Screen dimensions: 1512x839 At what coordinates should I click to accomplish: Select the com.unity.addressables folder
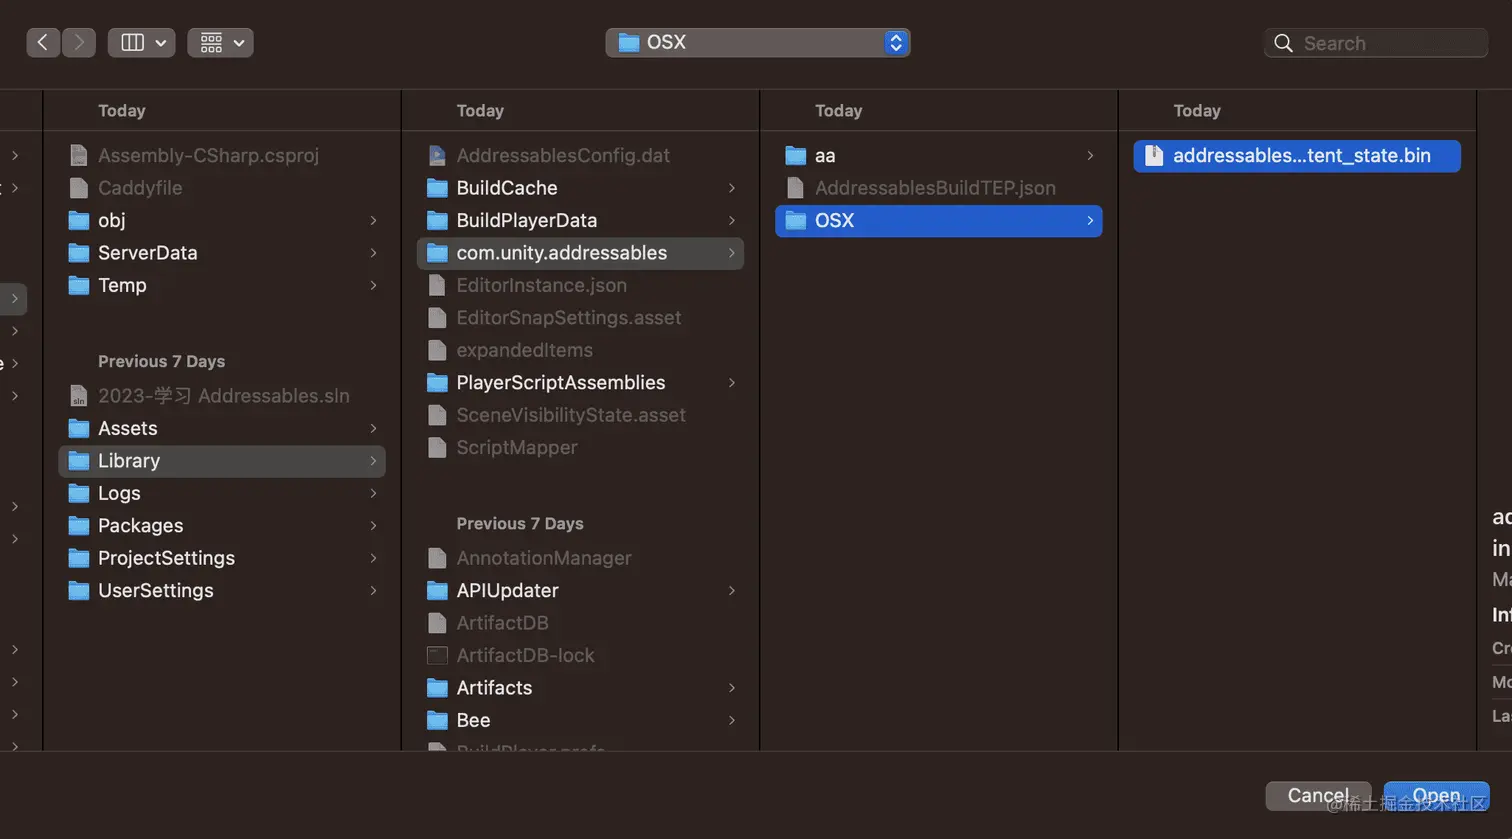tap(561, 253)
